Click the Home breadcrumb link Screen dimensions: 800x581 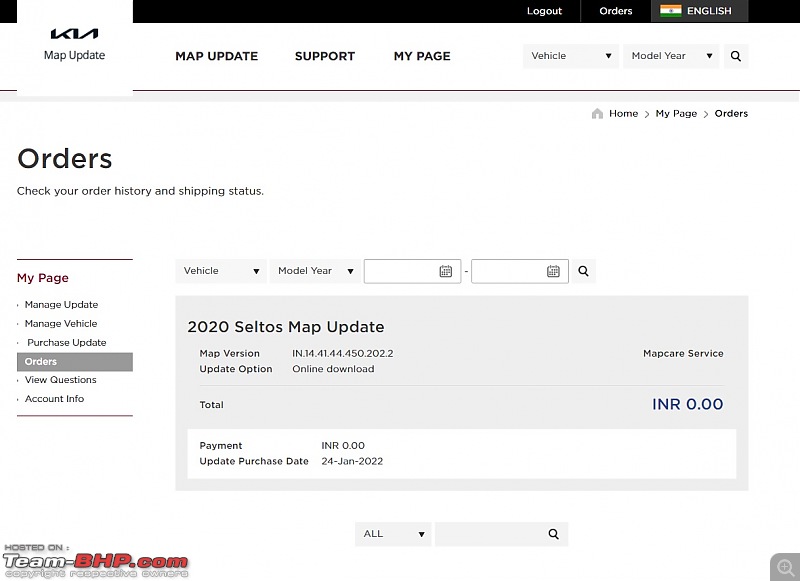pyautogui.click(x=623, y=113)
